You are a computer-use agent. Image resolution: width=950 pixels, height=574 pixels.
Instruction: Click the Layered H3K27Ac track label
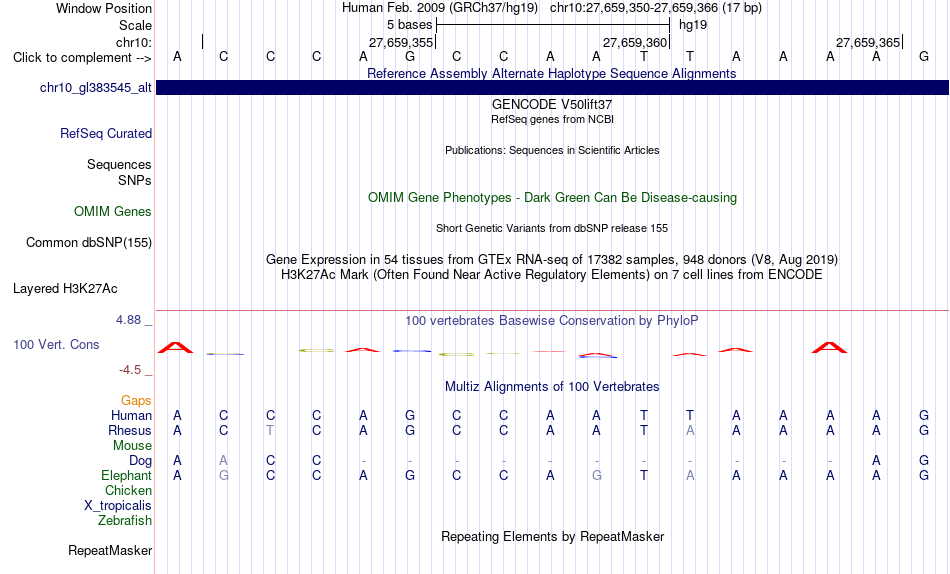tap(65, 289)
